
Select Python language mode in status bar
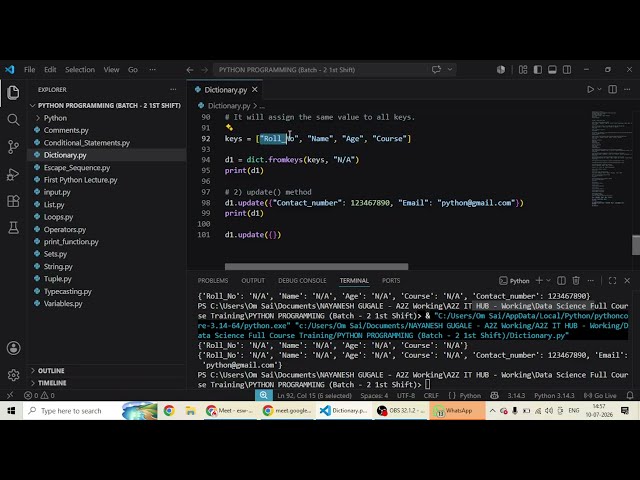[470, 395]
